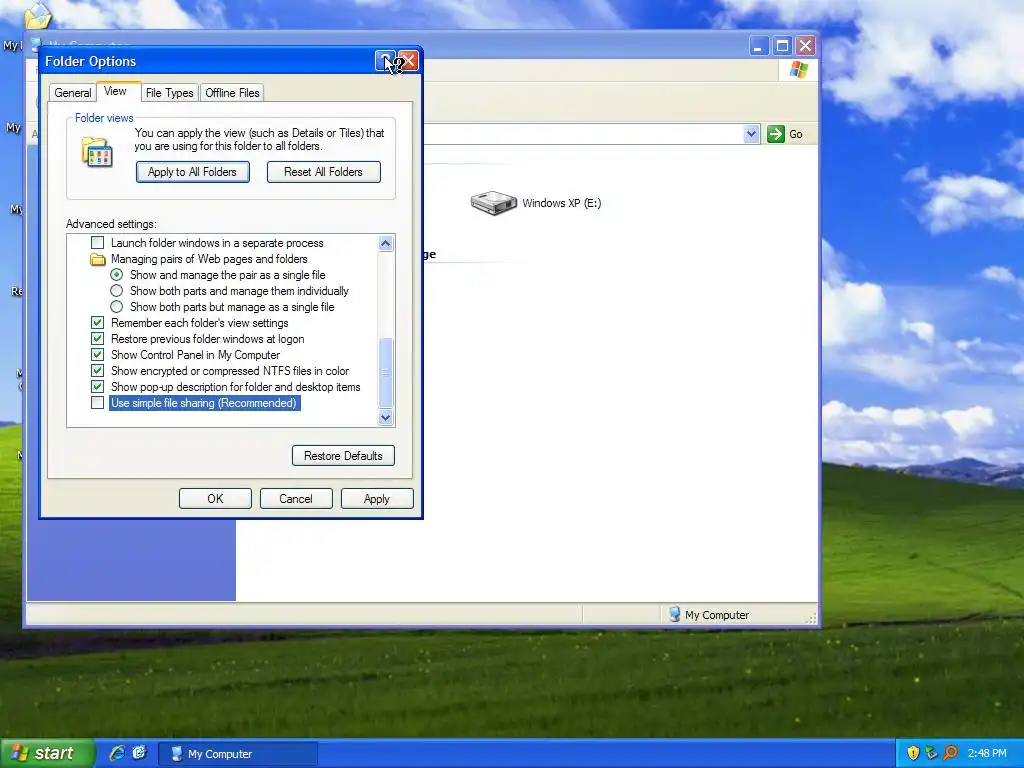Click Apply to All Folders button
Screen dimensions: 1024x768
(x=193, y=172)
